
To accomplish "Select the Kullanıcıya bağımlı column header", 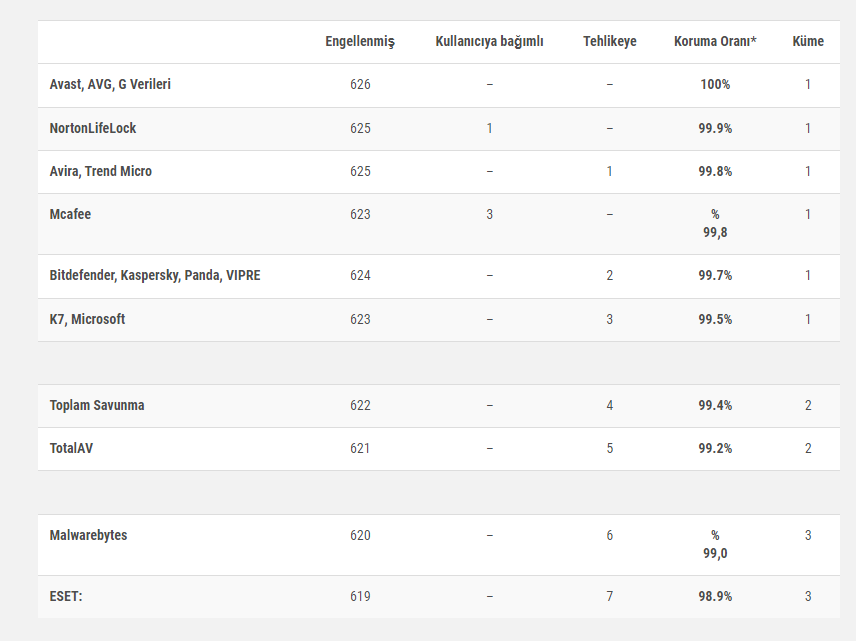I will click(489, 41).
